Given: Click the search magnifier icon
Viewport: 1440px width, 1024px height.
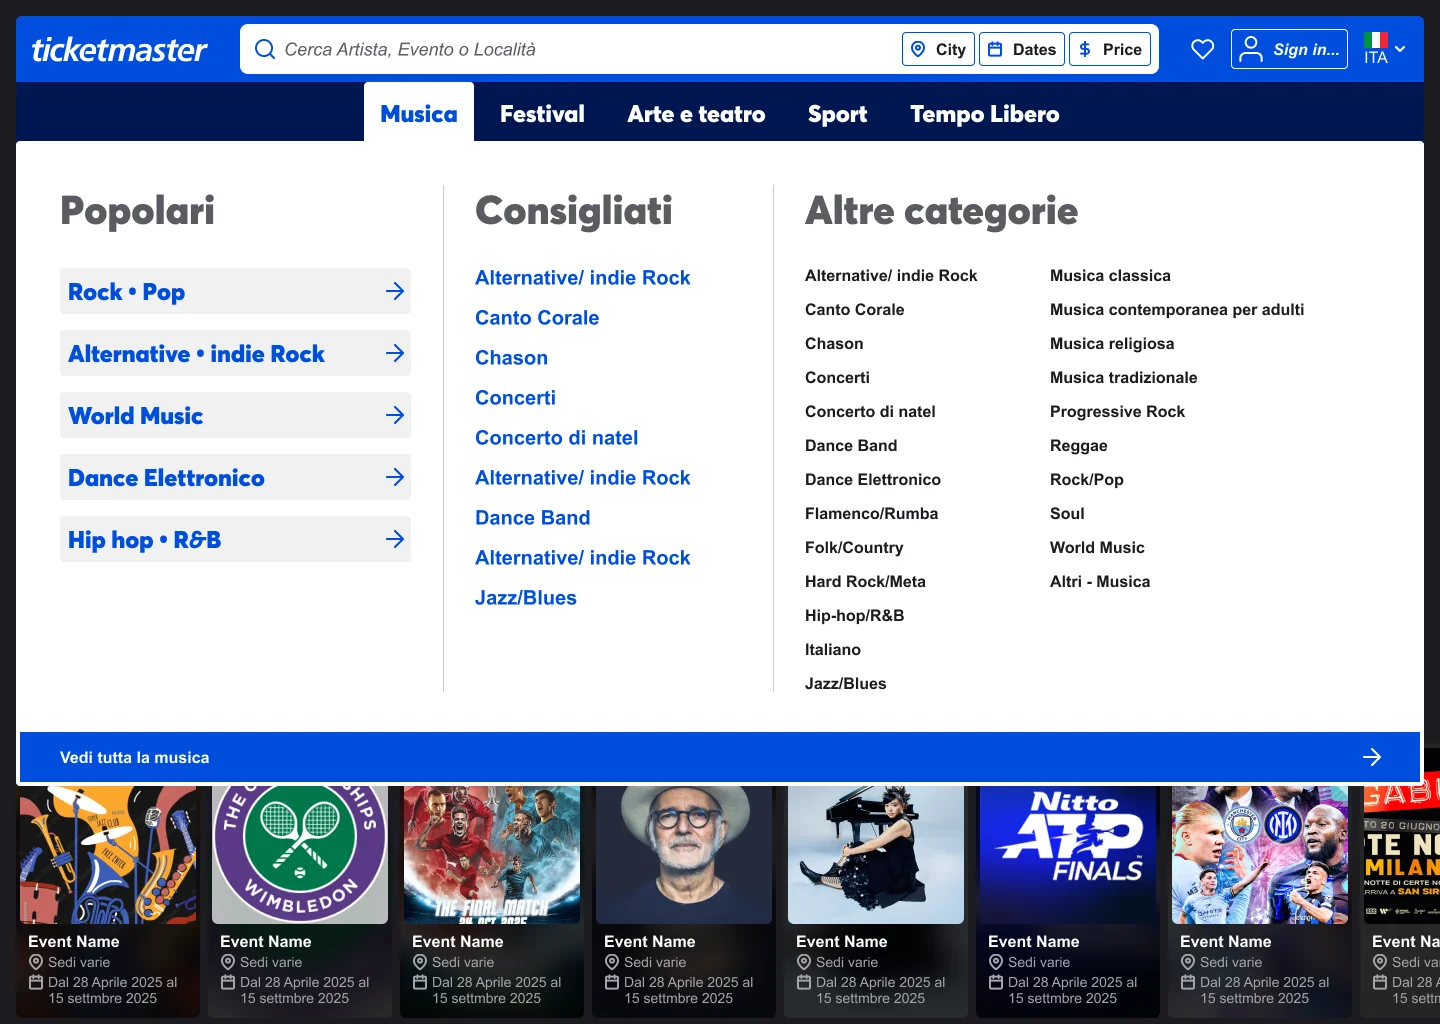Looking at the screenshot, I should pyautogui.click(x=265, y=49).
